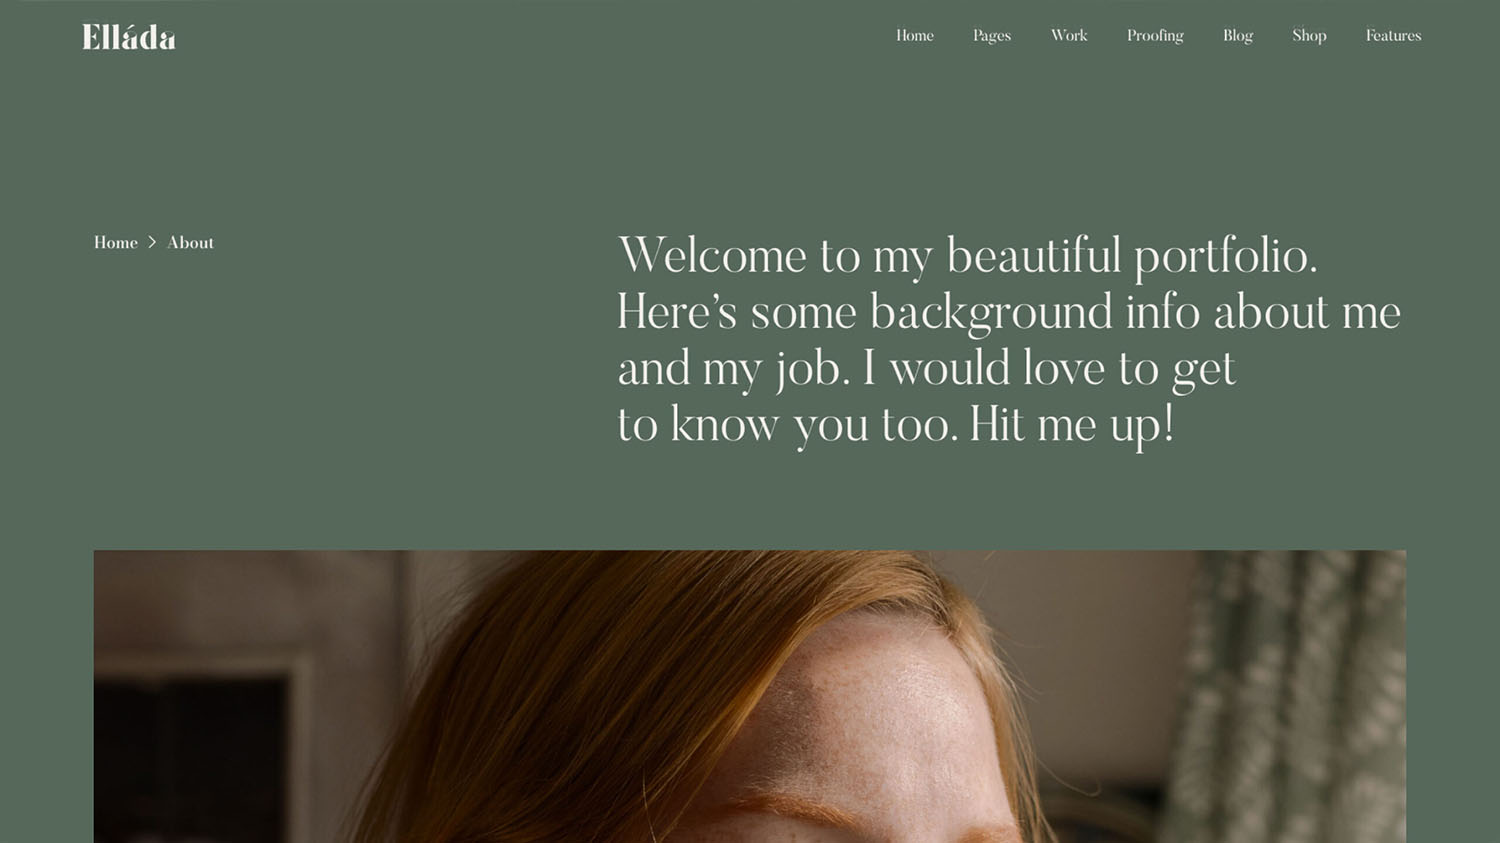The width and height of the screenshot is (1500, 843).
Task: Click the "Here's some background info" heading line
Action: tap(1008, 312)
